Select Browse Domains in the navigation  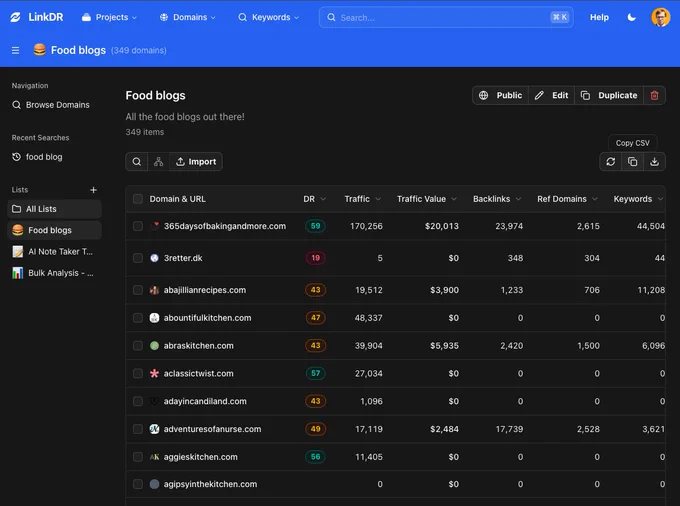[51, 105]
